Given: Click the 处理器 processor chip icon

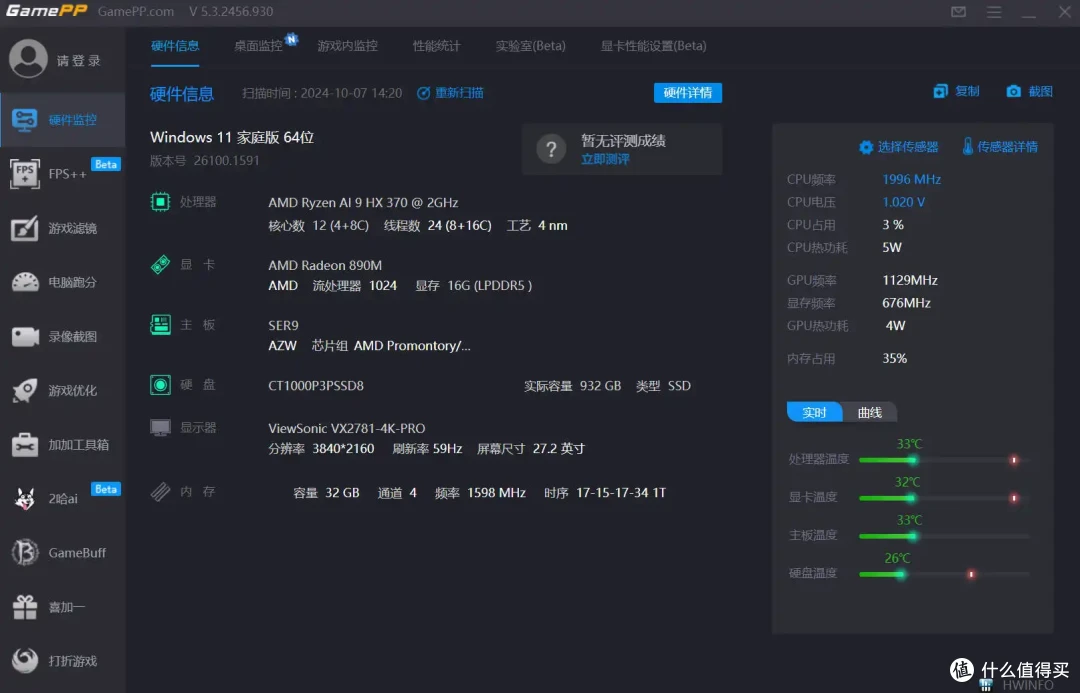Looking at the screenshot, I should point(160,202).
